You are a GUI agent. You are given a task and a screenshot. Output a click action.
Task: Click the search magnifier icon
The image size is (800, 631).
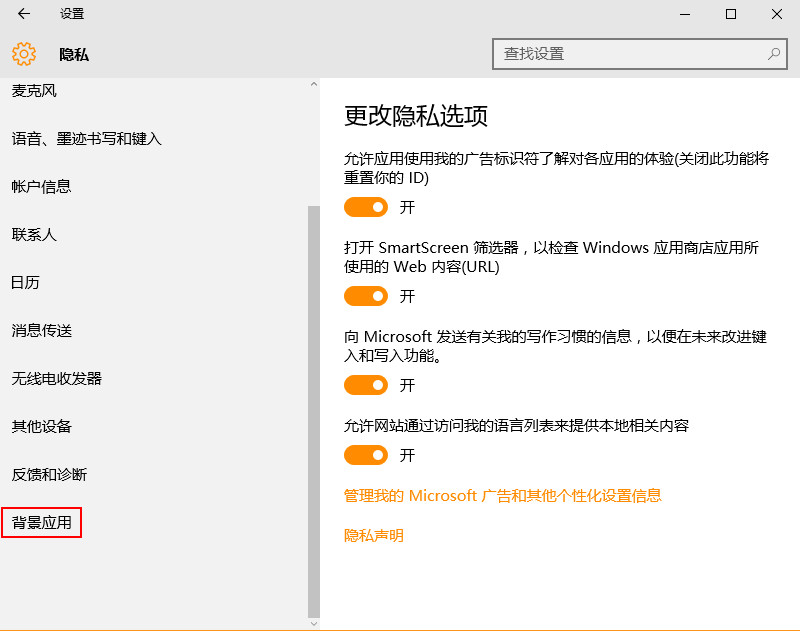pos(774,54)
